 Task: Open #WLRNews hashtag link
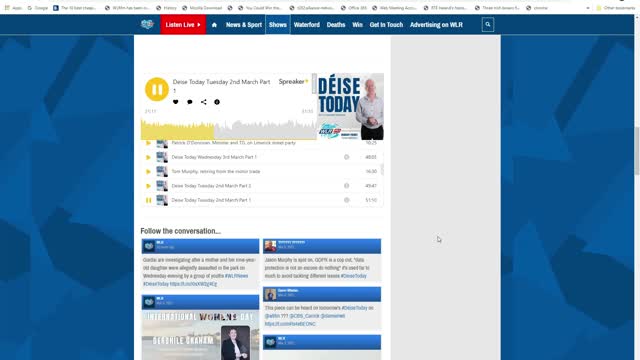coord(236,276)
